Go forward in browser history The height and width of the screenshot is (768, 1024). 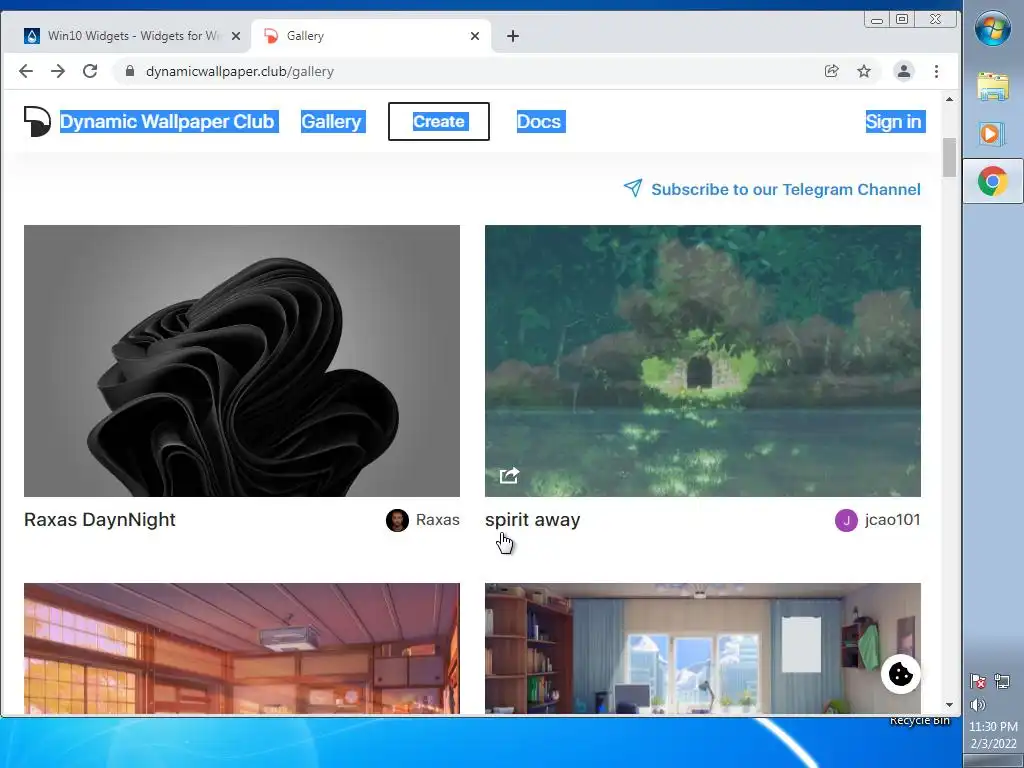tap(57, 71)
